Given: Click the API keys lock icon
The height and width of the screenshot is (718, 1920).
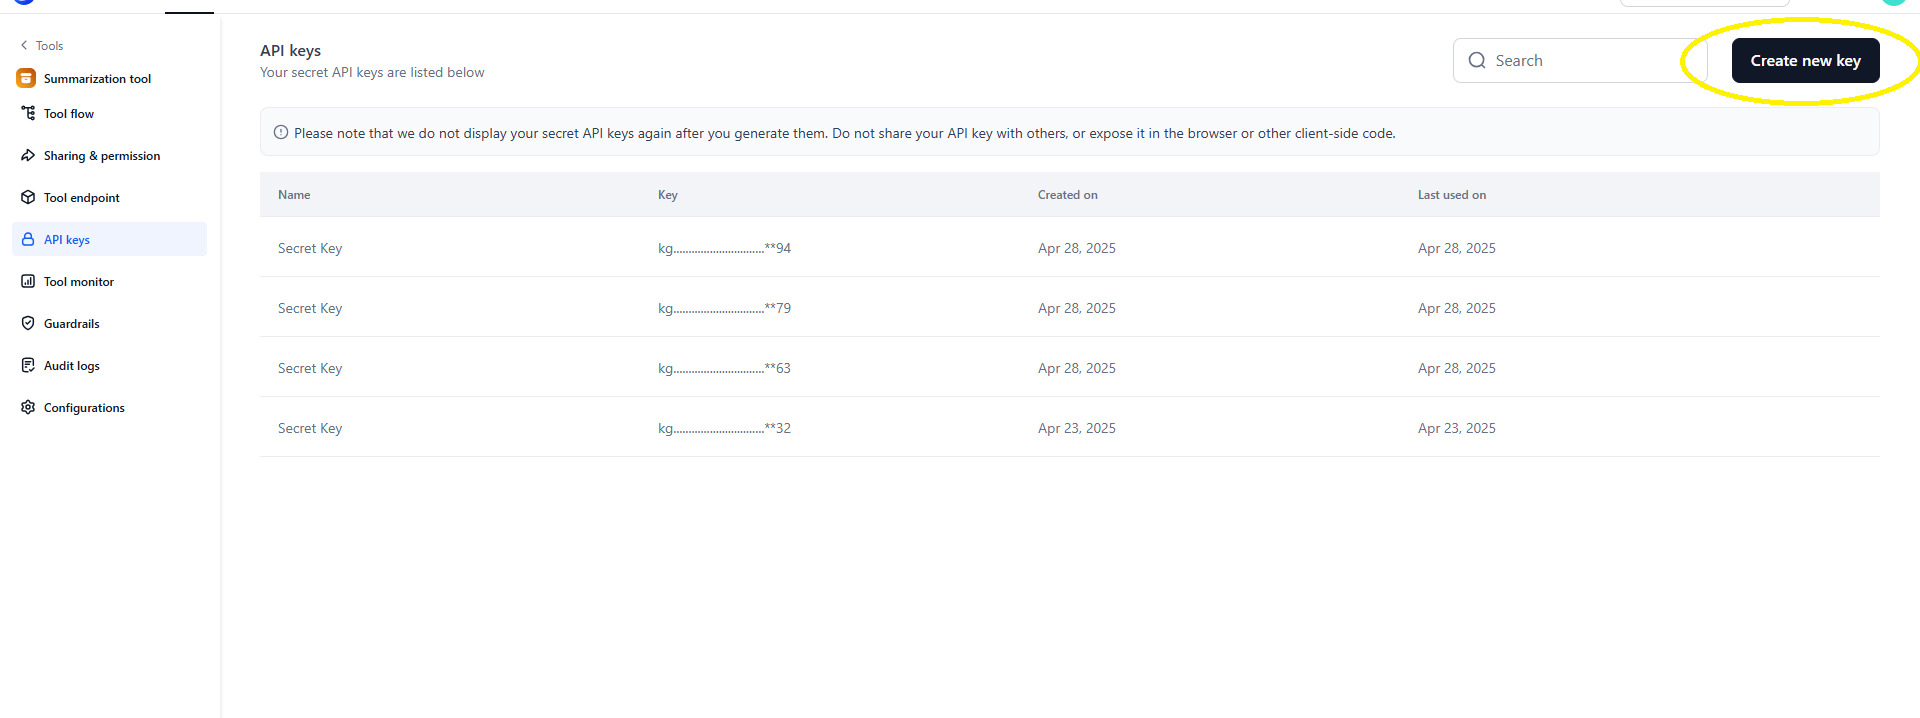Looking at the screenshot, I should (x=28, y=239).
